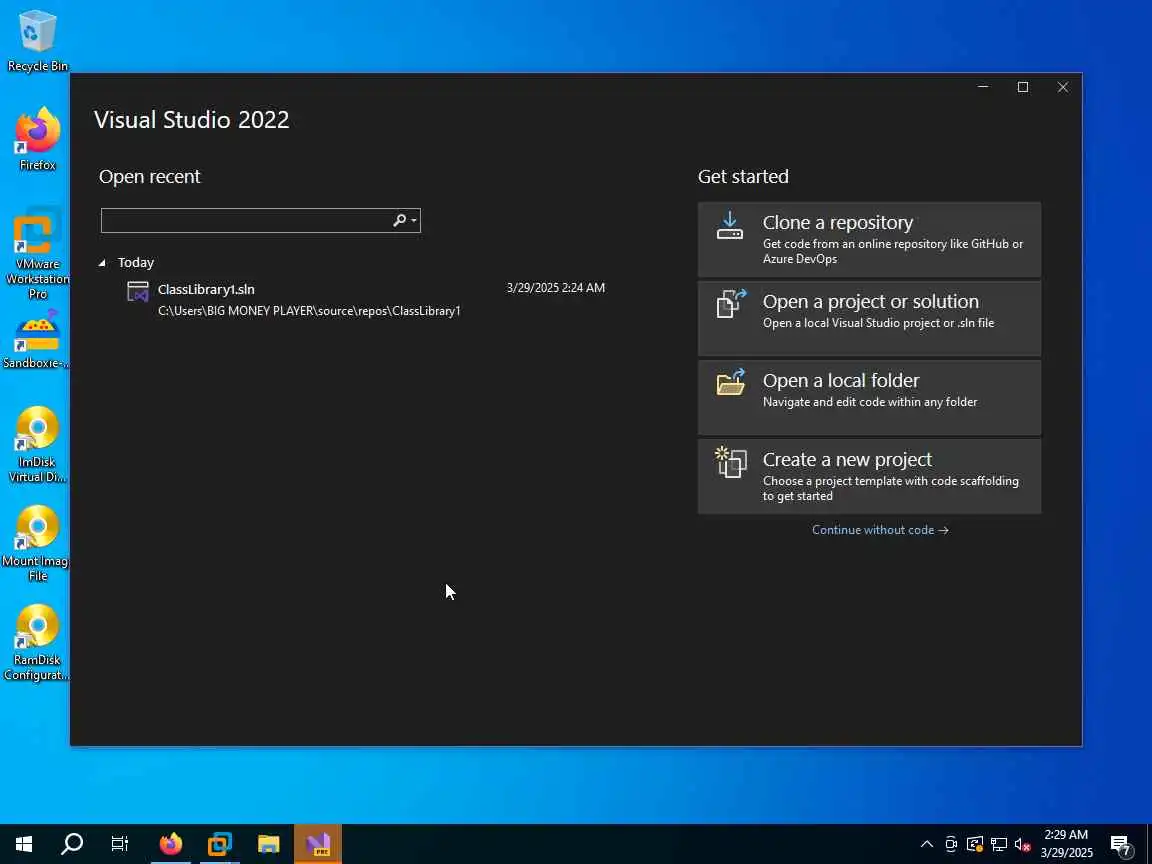Switch to Firefox on the taskbar
This screenshot has width=1152, height=864.
(170, 844)
